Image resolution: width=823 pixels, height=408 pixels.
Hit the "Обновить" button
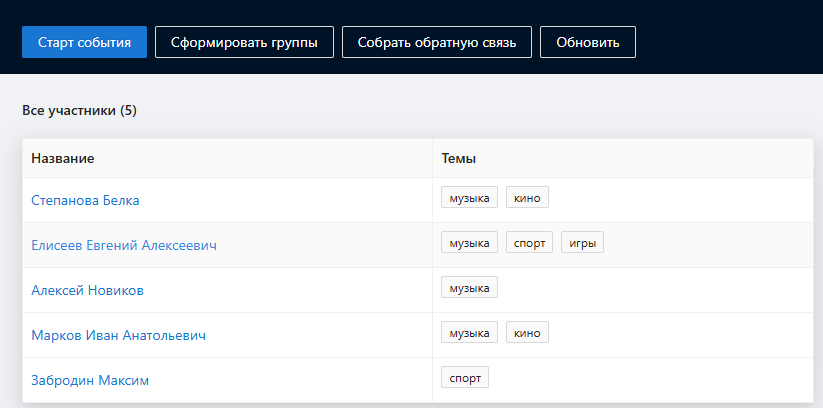click(588, 42)
